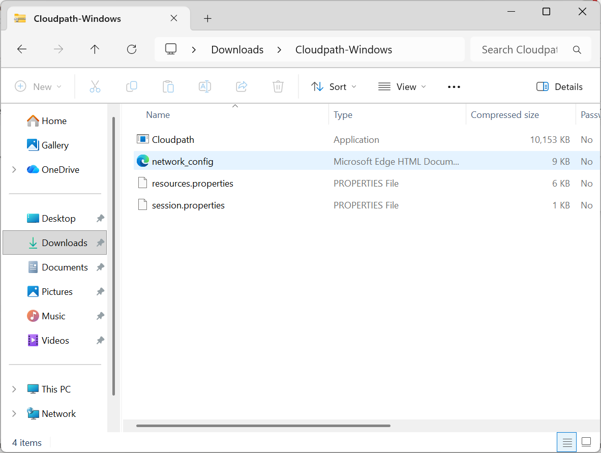Open the Sort dropdown
The height and width of the screenshot is (453, 601).
point(333,87)
